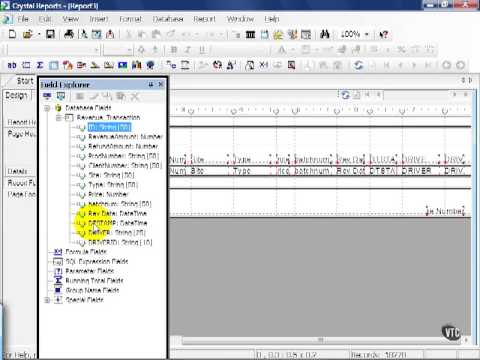Collapse the Revenue_Transaction table node

point(58,118)
